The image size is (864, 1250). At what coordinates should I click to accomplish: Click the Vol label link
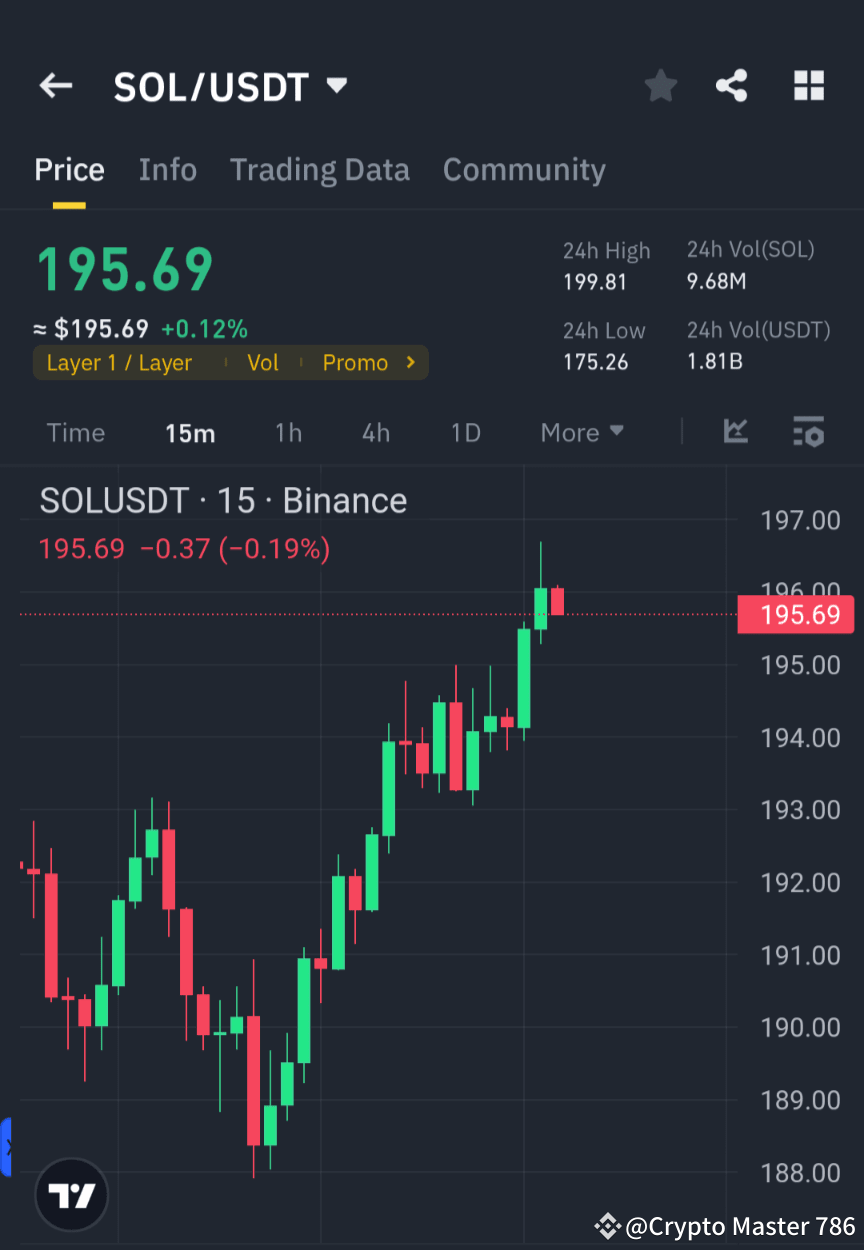[x=263, y=363]
